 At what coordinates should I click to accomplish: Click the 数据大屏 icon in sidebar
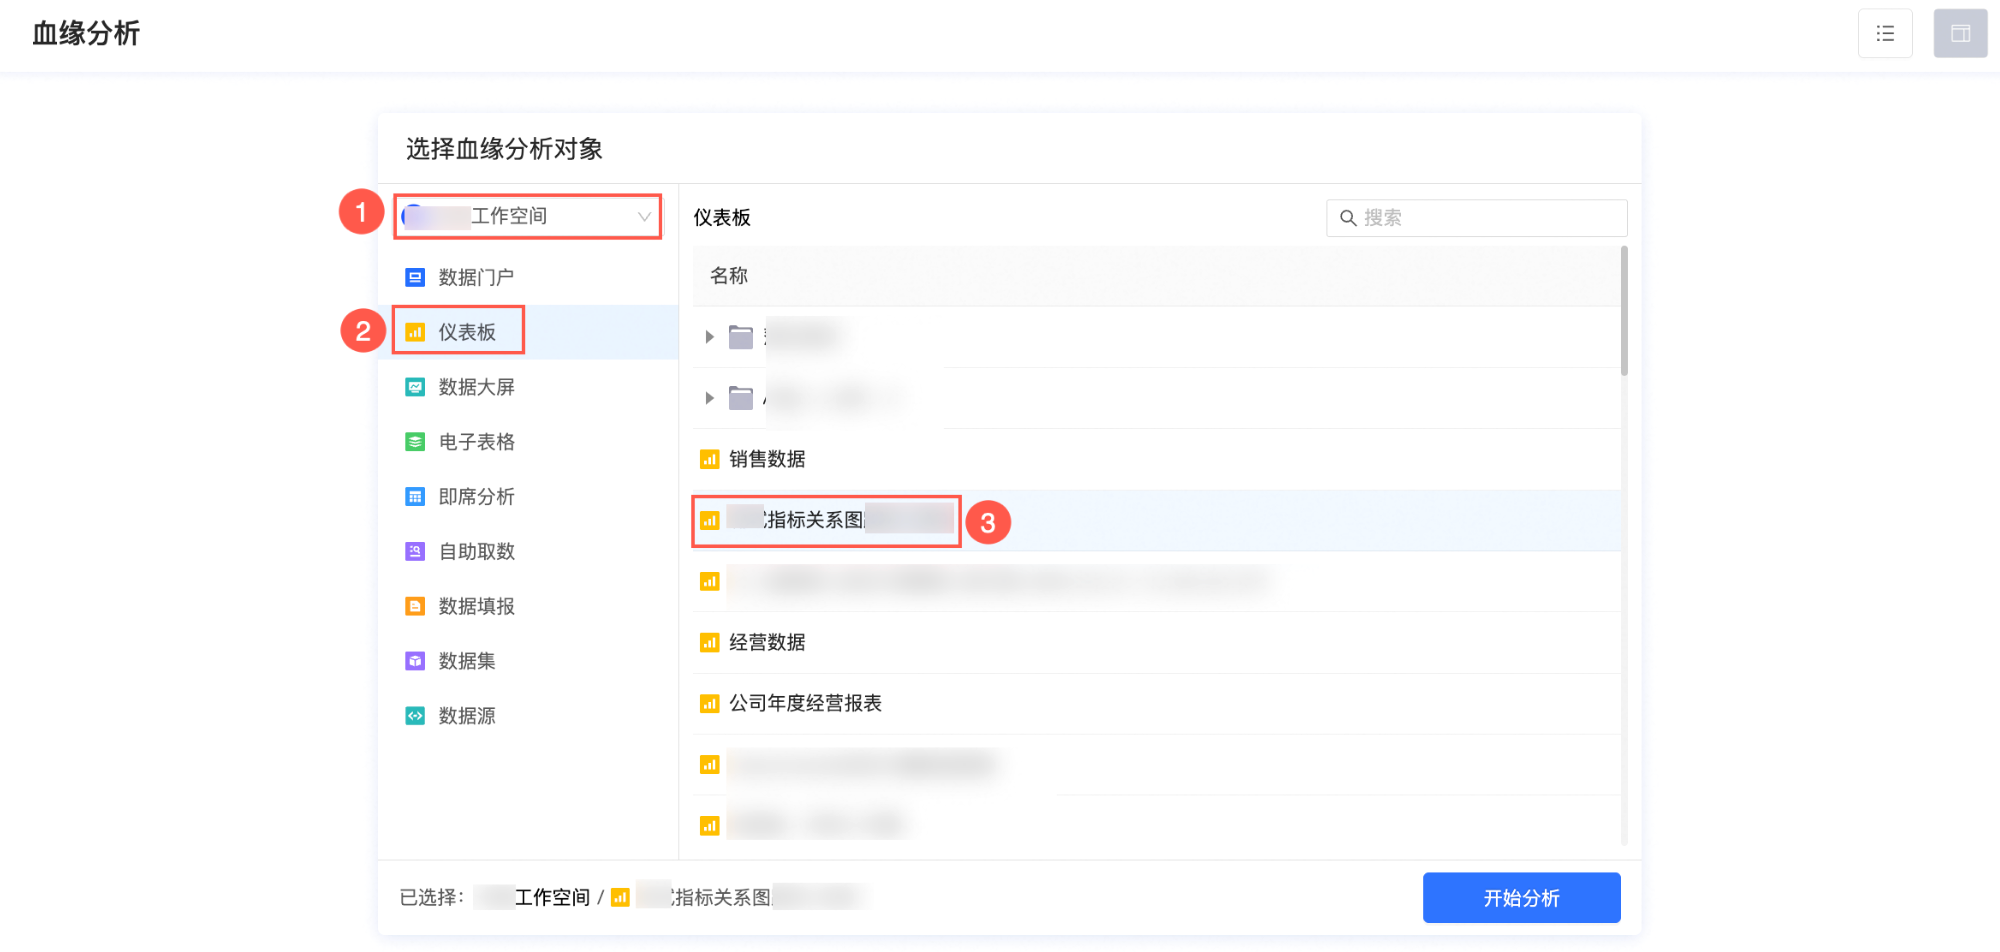pyautogui.click(x=415, y=387)
